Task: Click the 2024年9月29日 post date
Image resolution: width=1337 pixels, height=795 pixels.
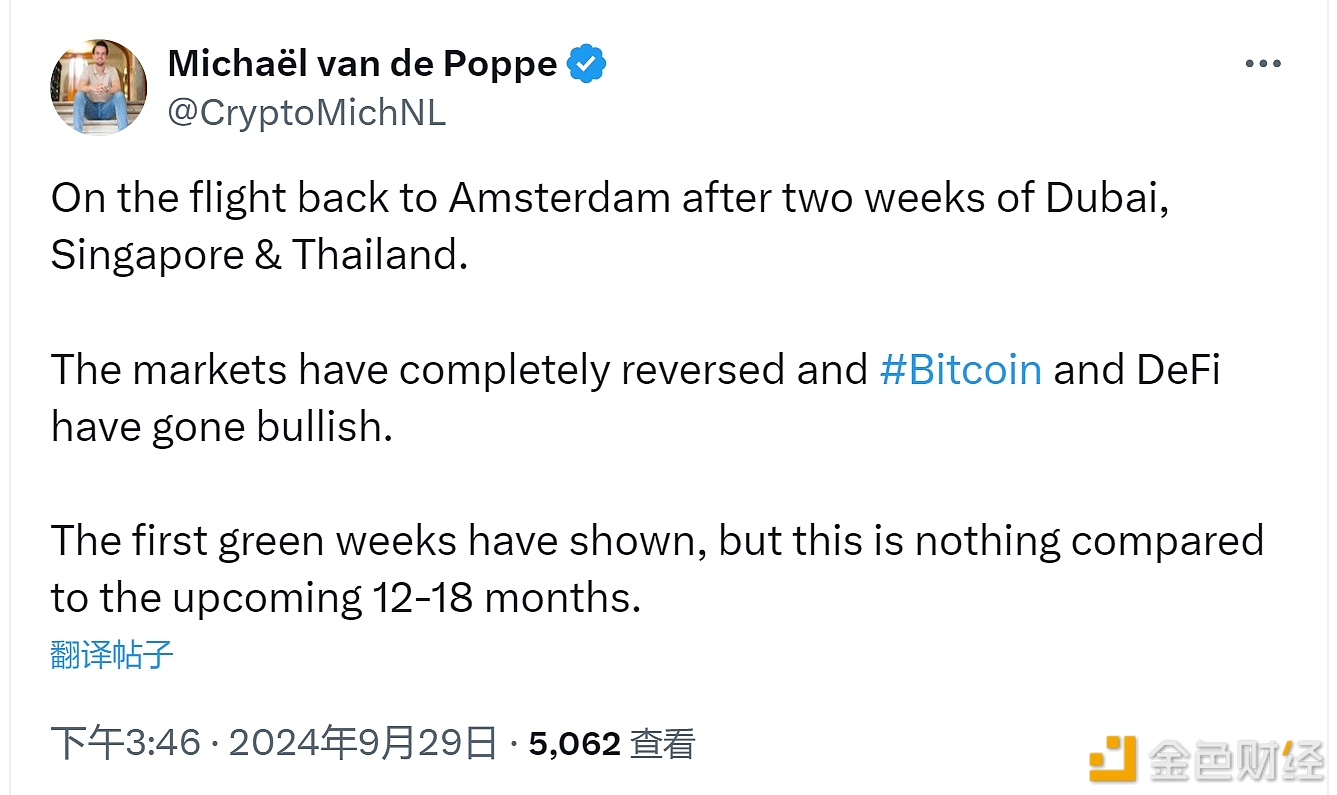Action: [x=363, y=743]
